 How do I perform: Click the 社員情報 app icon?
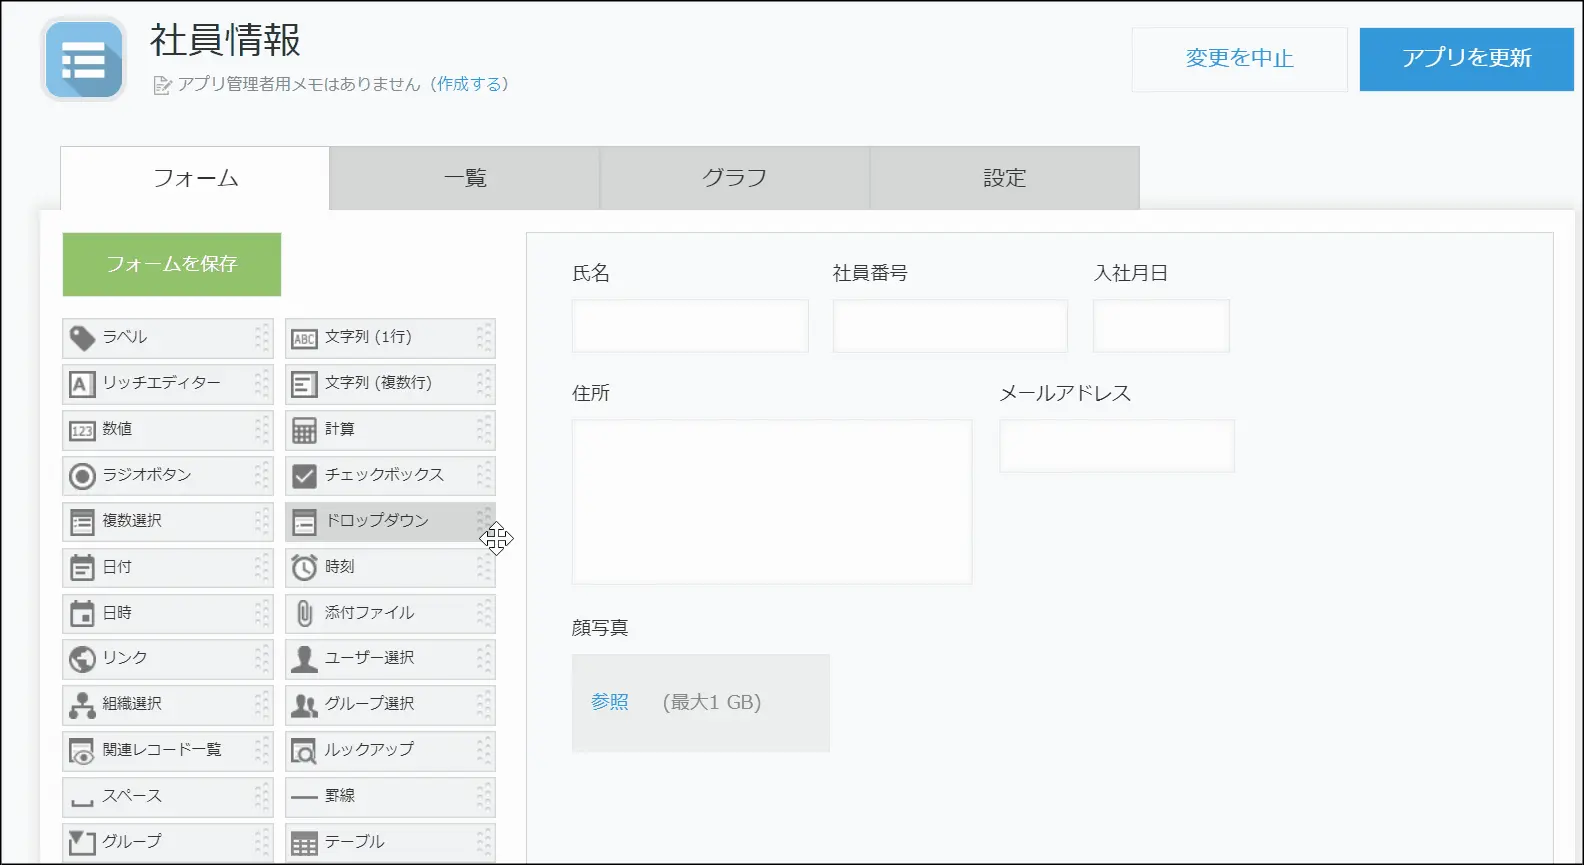point(84,60)
